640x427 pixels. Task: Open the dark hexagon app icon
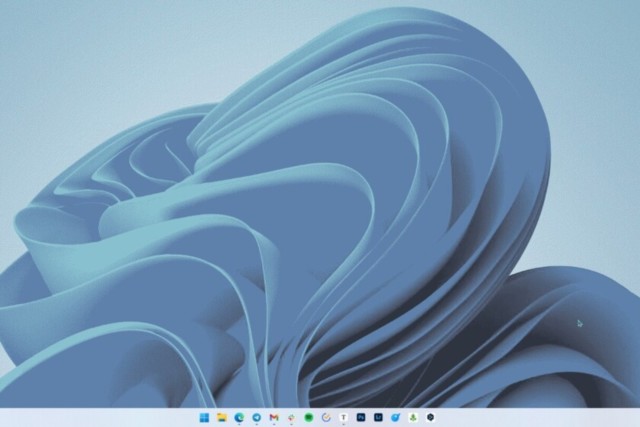click(x=430, y=417)
